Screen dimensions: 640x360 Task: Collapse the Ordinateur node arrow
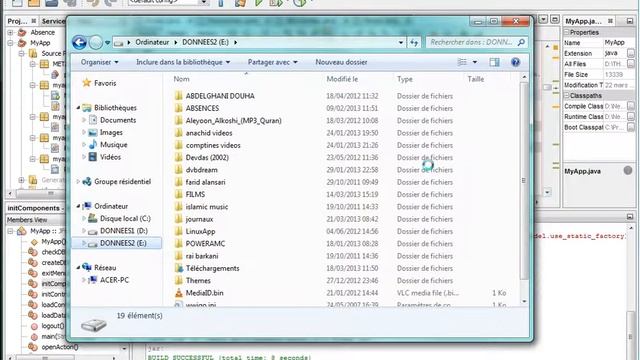point(78,206)
